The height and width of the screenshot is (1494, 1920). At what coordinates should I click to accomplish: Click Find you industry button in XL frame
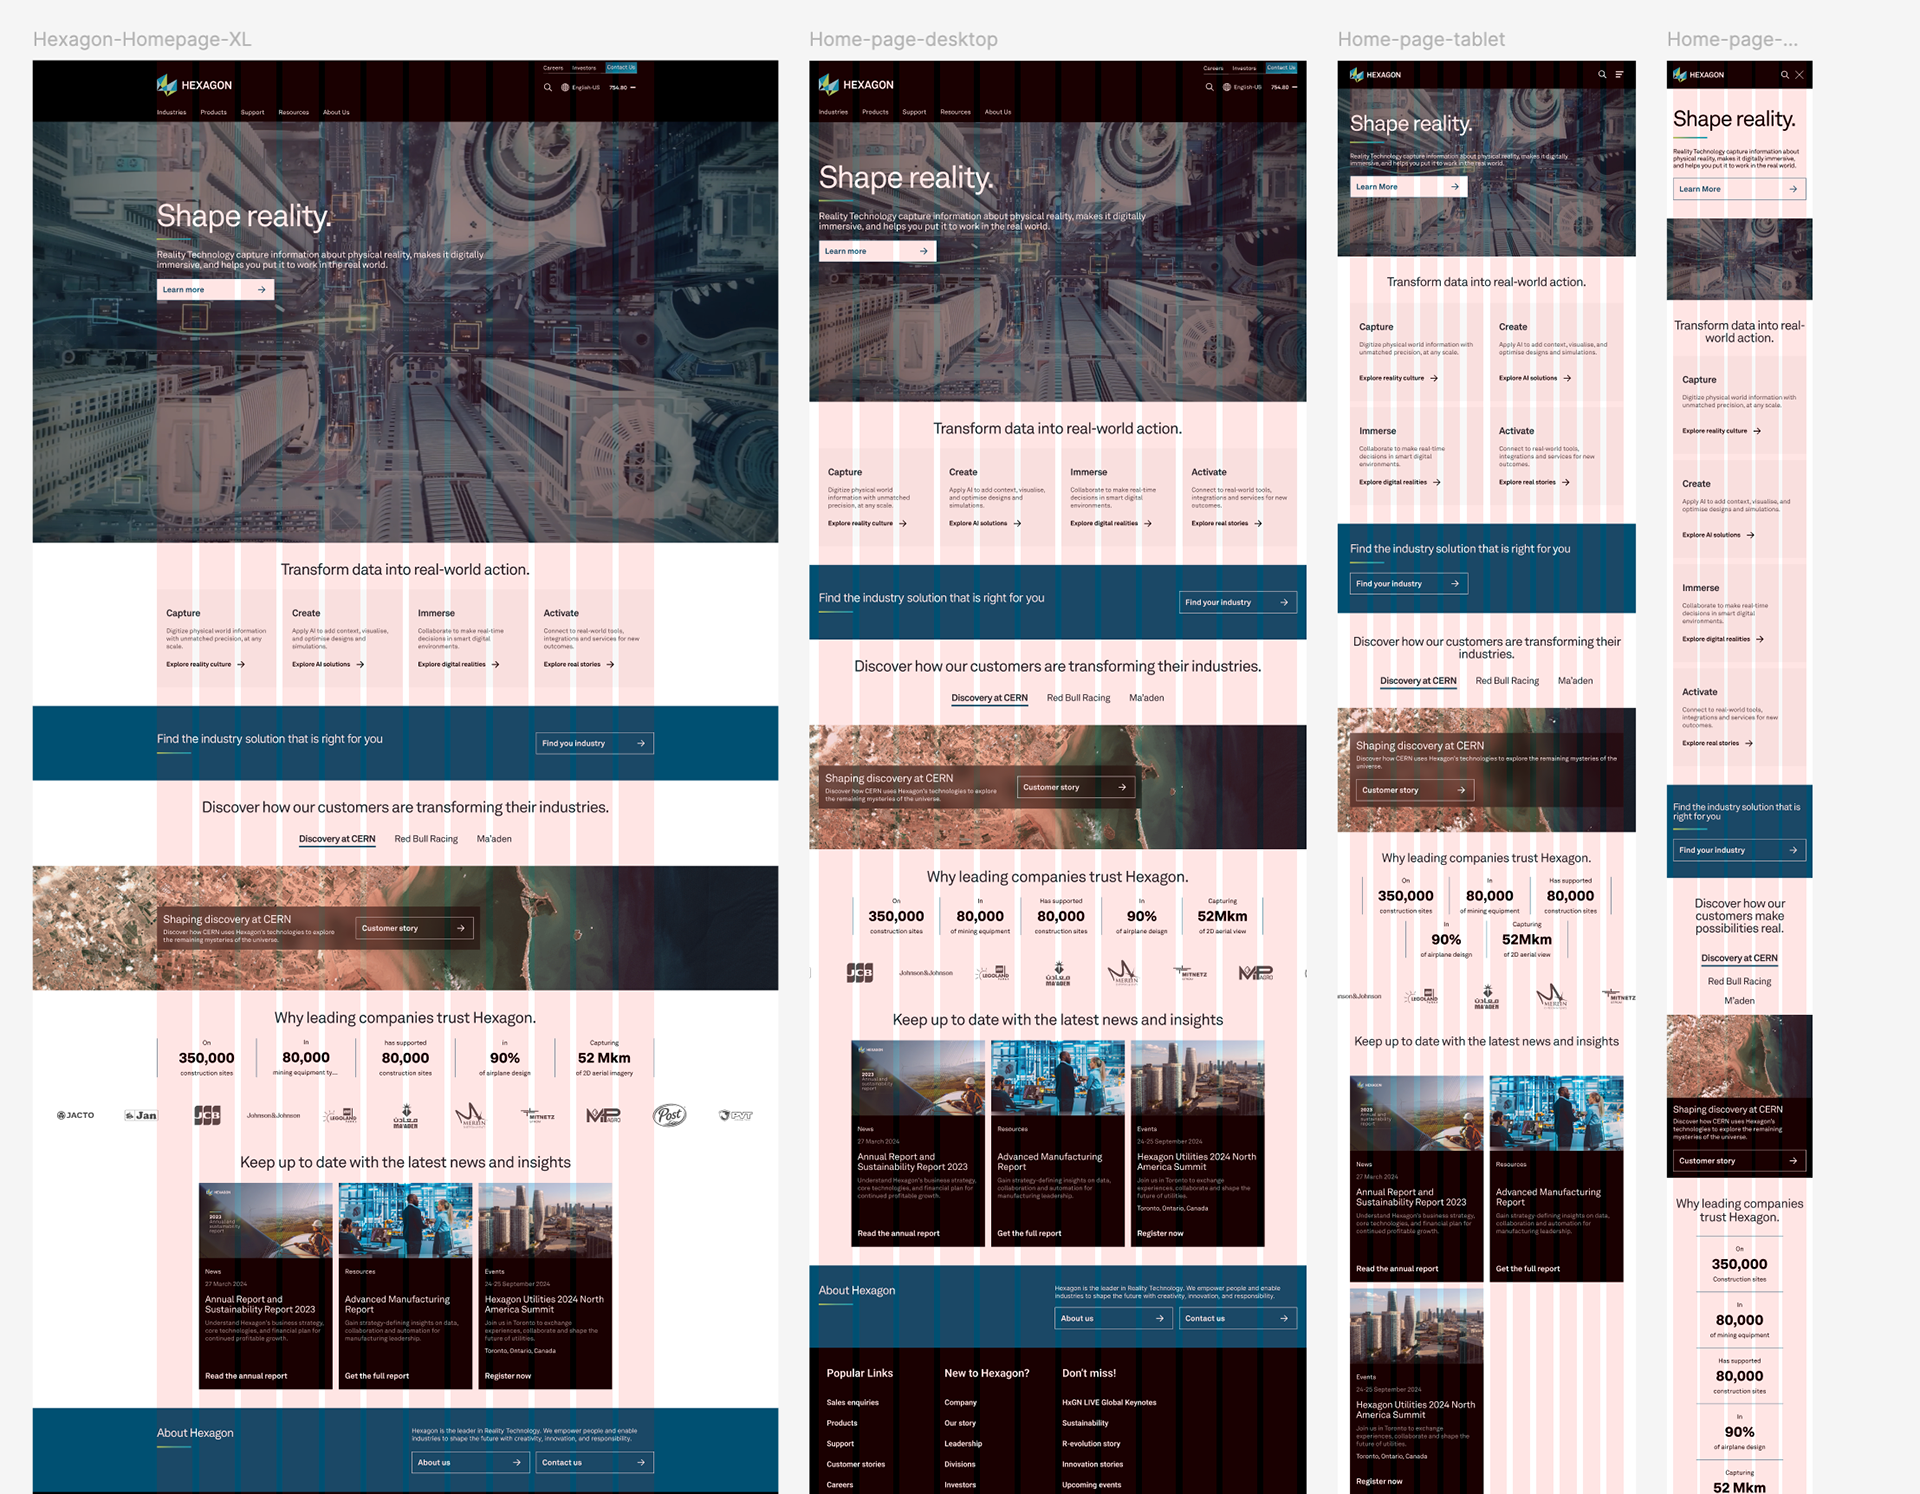(x=594, y=743)
